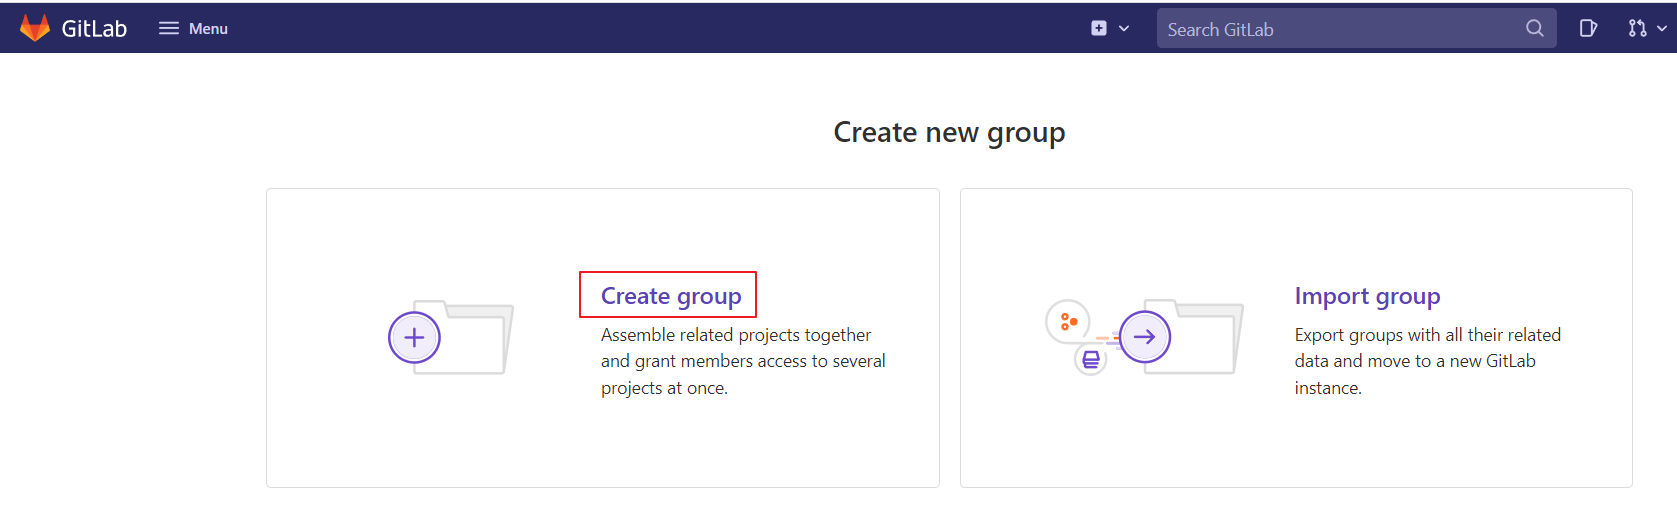Click the plus-circle folder illustration
The image size is (1677, 530).
click(414, 338)
